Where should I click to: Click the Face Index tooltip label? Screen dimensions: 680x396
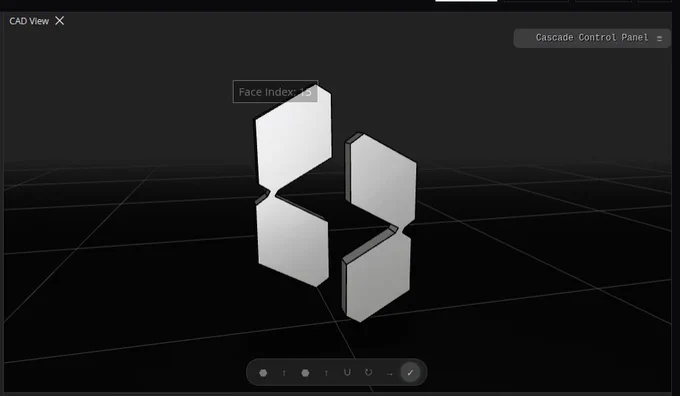(275, 92)
